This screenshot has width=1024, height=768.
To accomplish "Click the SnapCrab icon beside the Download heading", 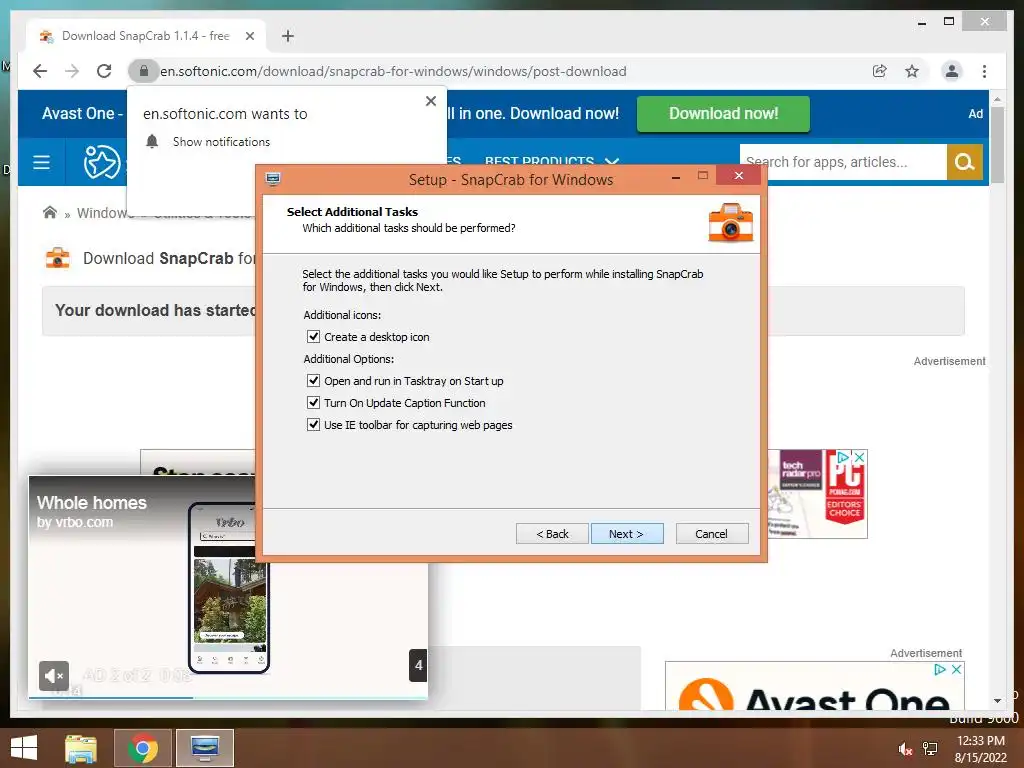I will tap(57, 258).
